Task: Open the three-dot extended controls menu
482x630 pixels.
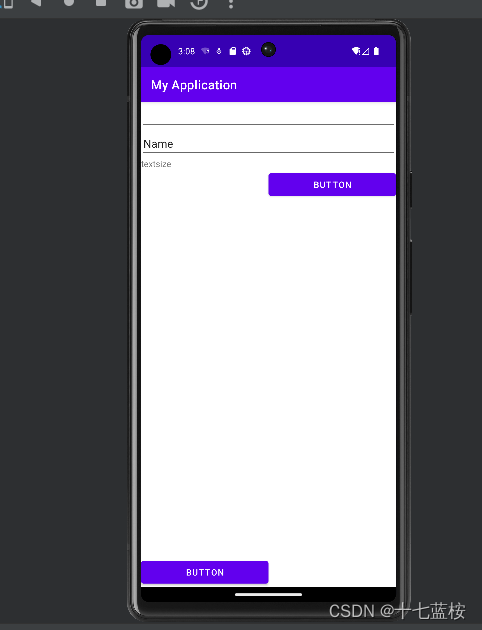Action: tap(231, 3)
